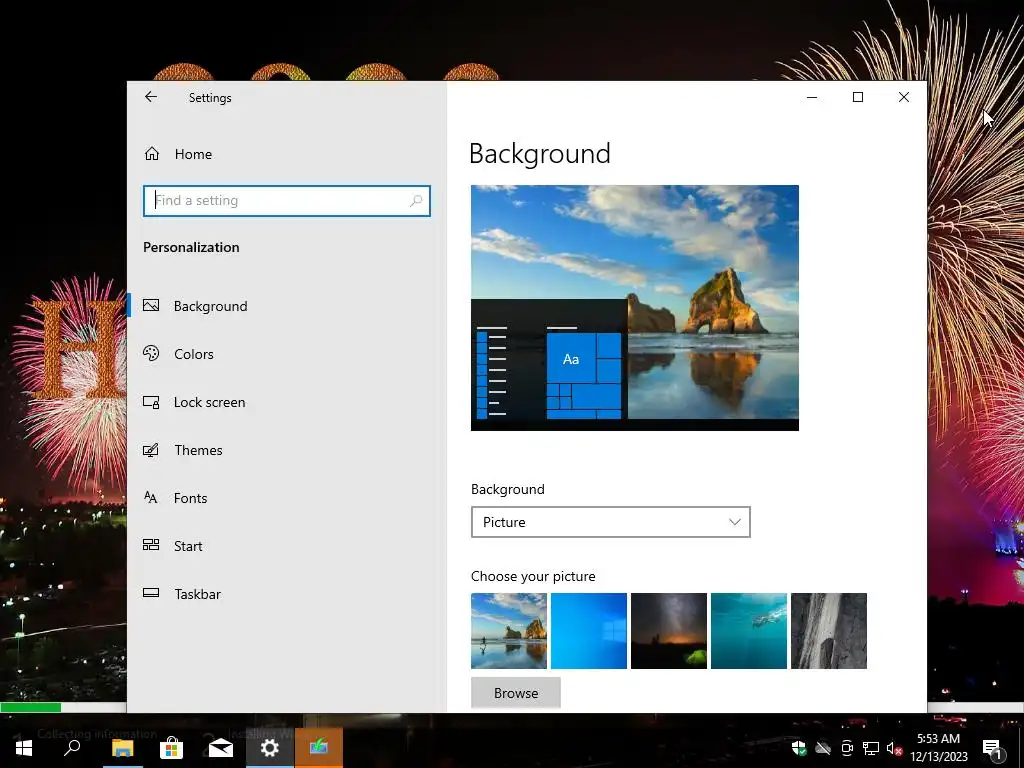Screen dimensions: 1024x768
Task: Open the Settings Home page
Action: [178, 154]
